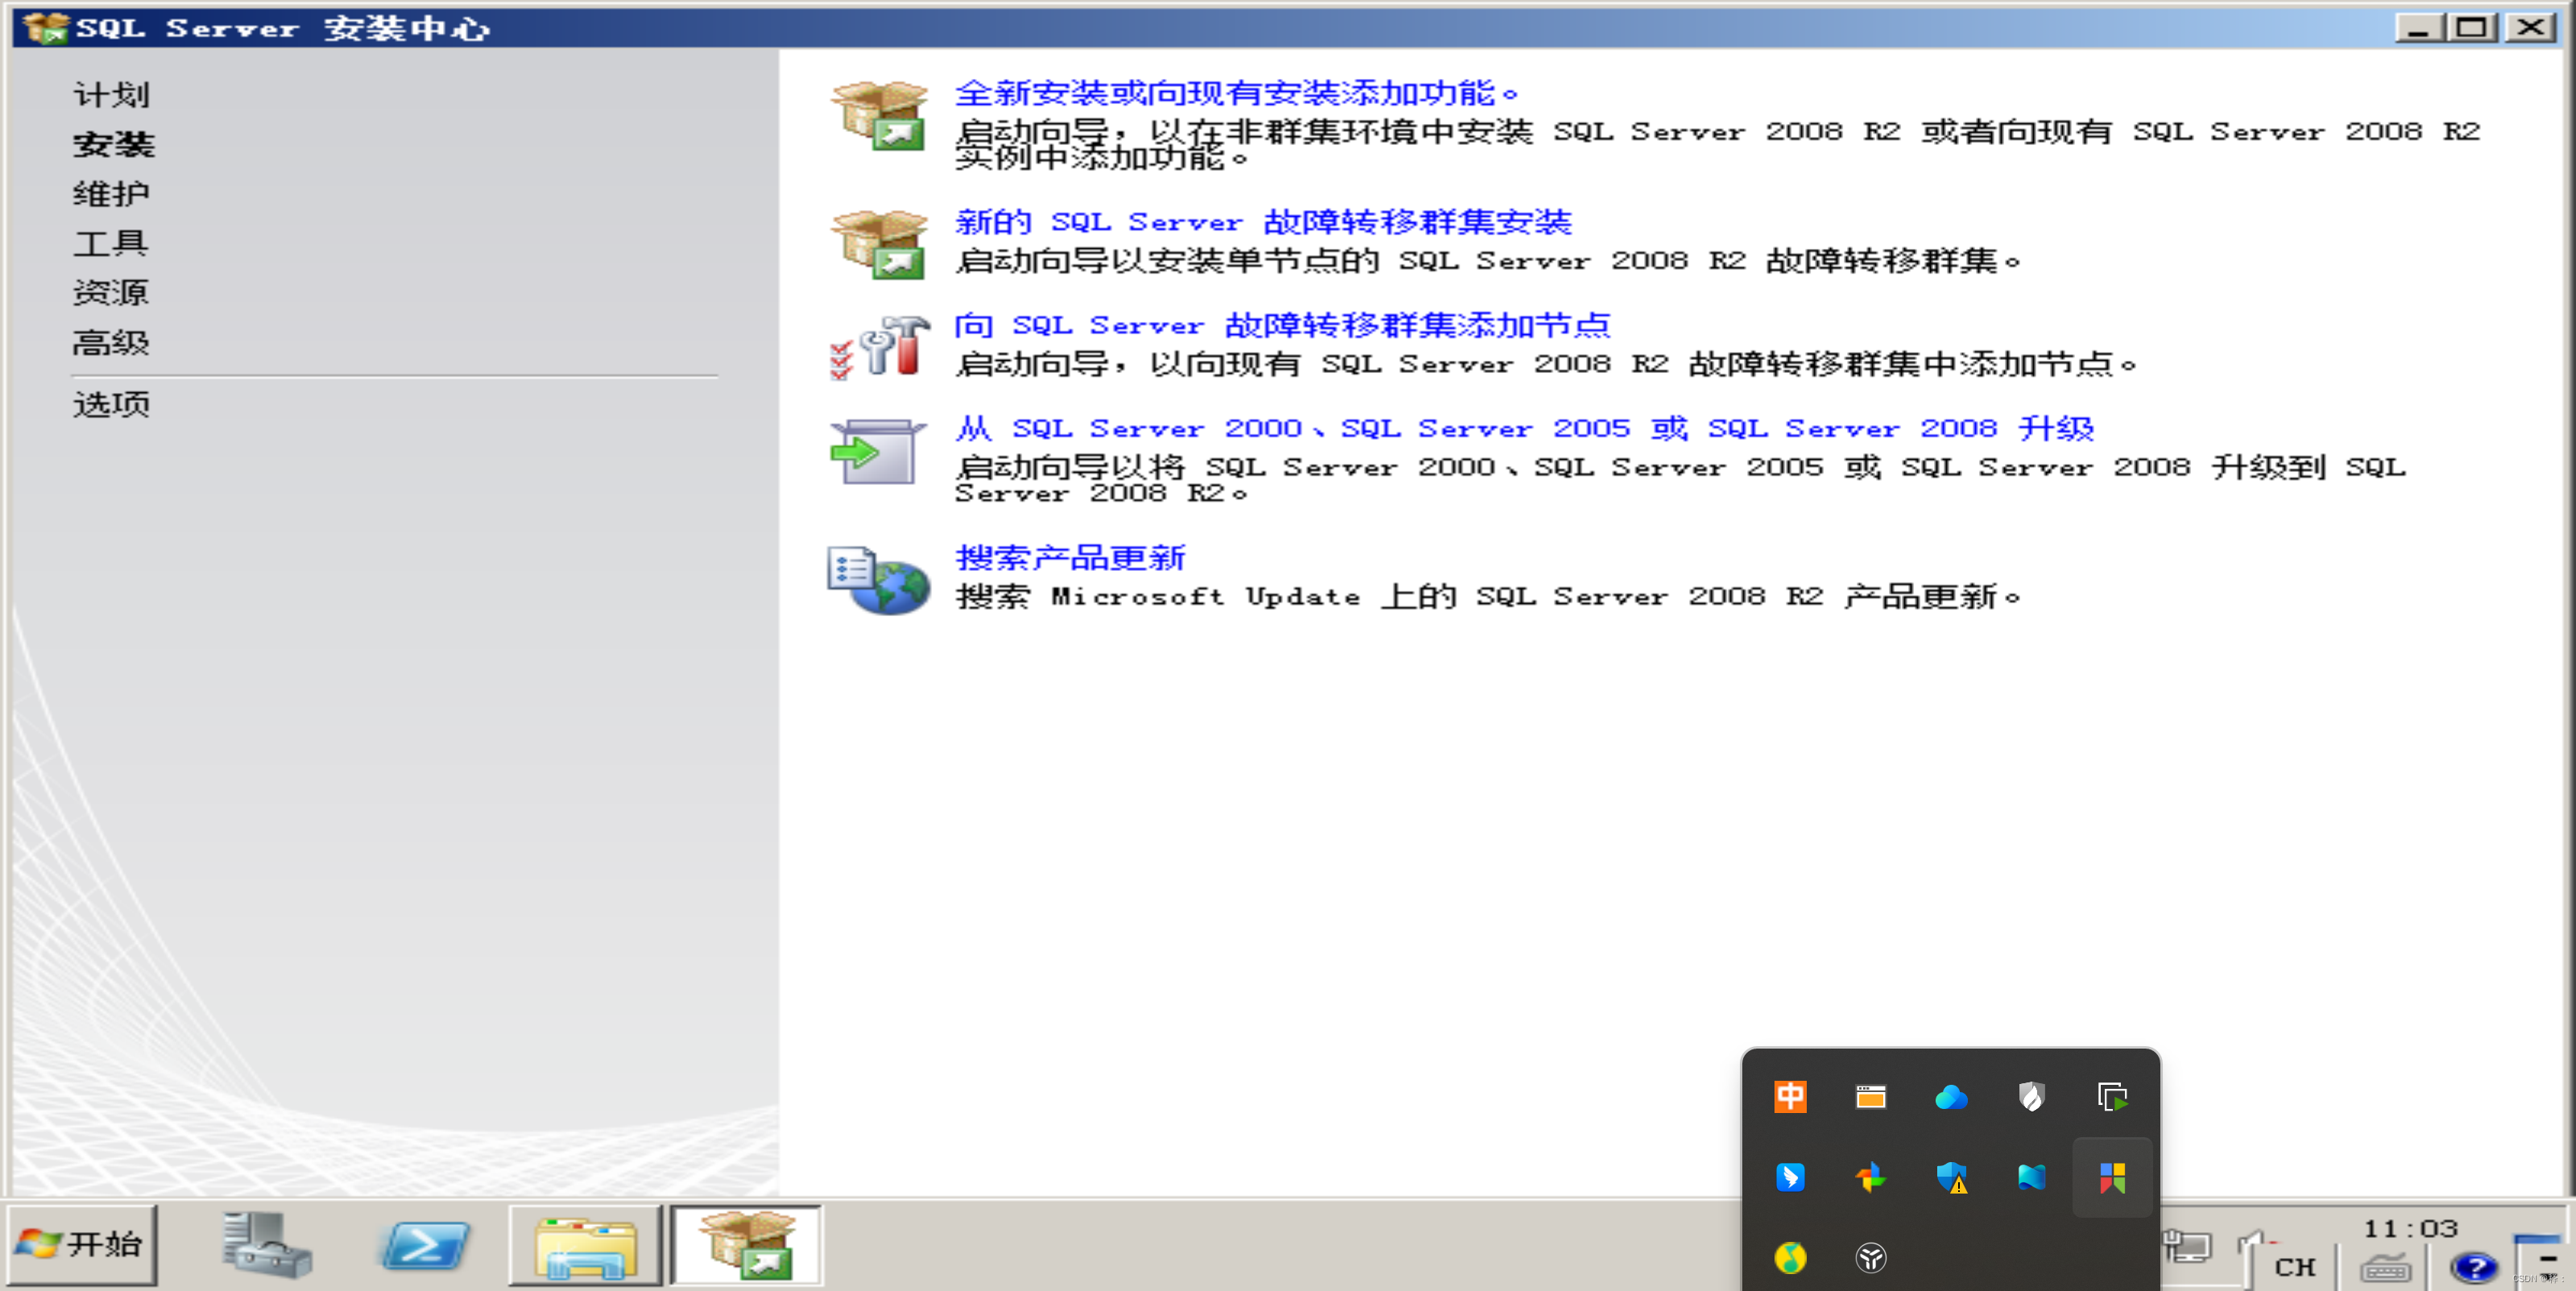Click the SQL Server 安装中心 title icon

click(x=45, y=27)
